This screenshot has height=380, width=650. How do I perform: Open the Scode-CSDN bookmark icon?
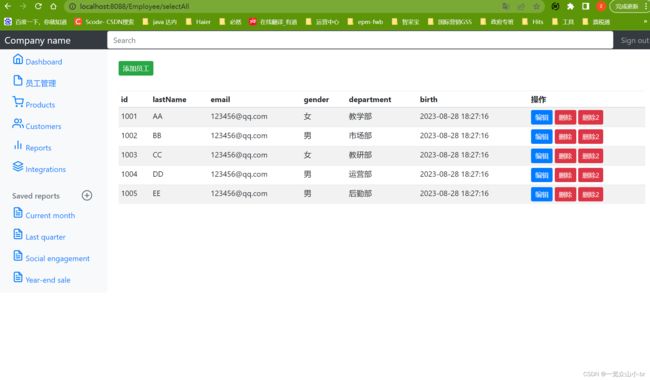click(78, 22)
